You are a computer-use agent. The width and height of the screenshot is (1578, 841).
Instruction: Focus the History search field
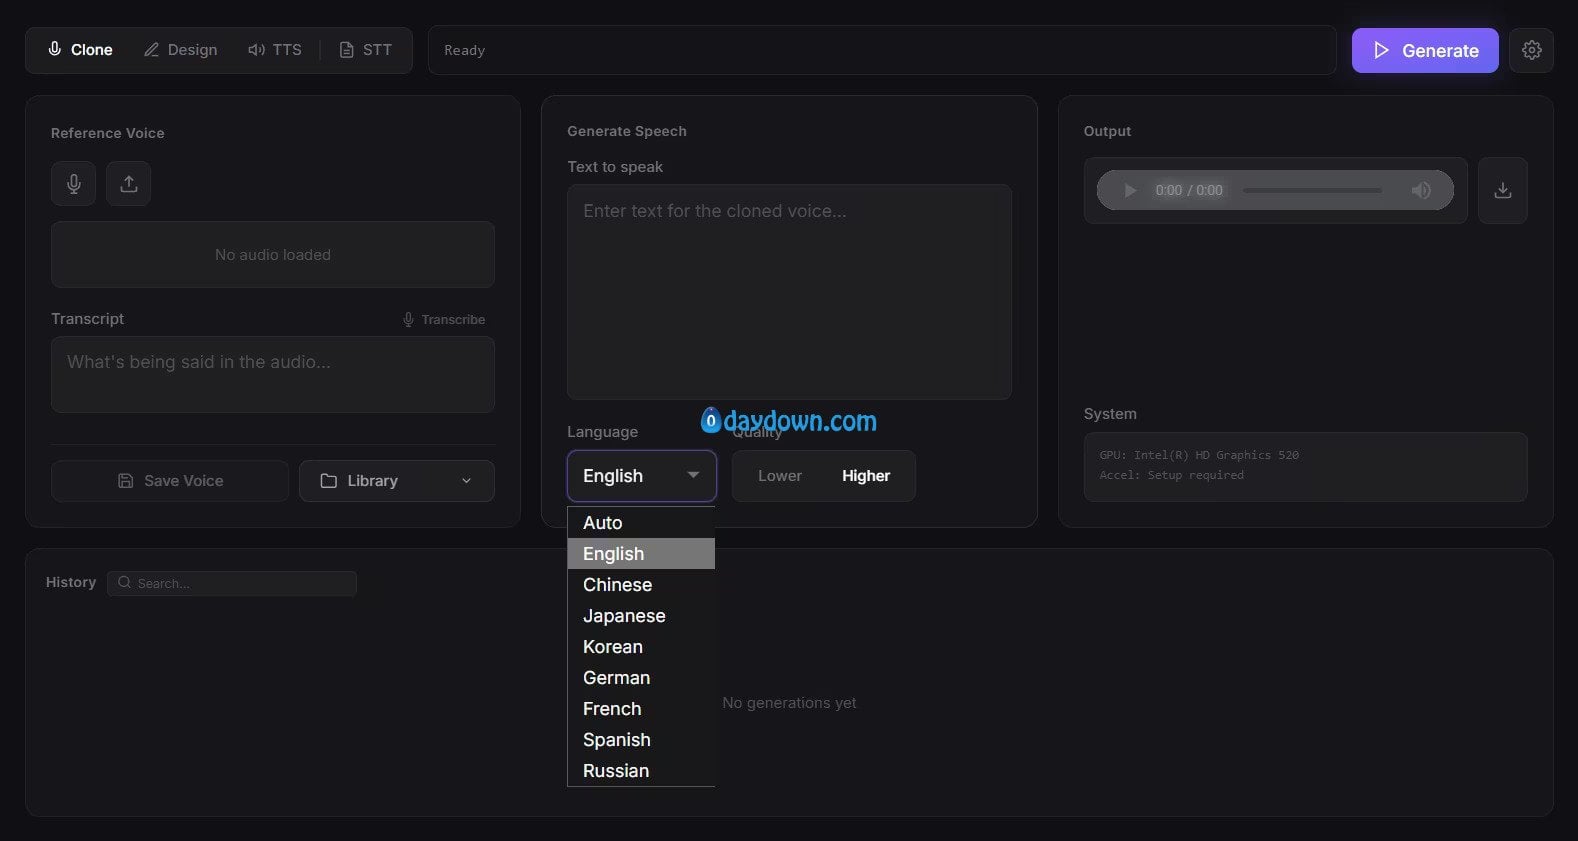232,583
